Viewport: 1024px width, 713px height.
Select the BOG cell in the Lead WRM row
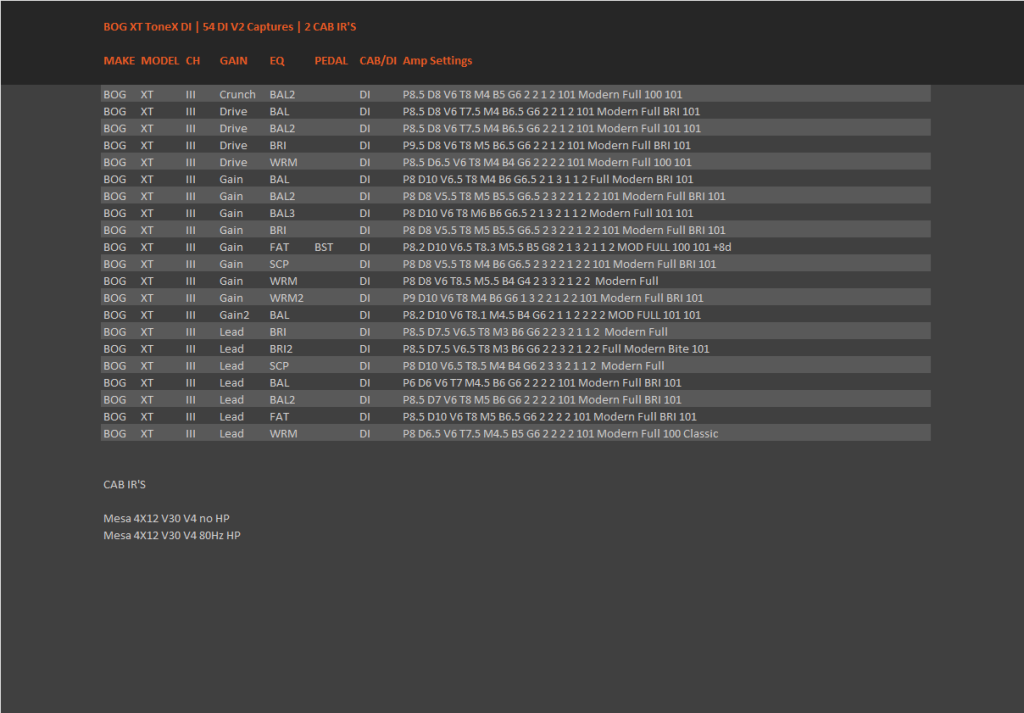click(x=115, y=434)
